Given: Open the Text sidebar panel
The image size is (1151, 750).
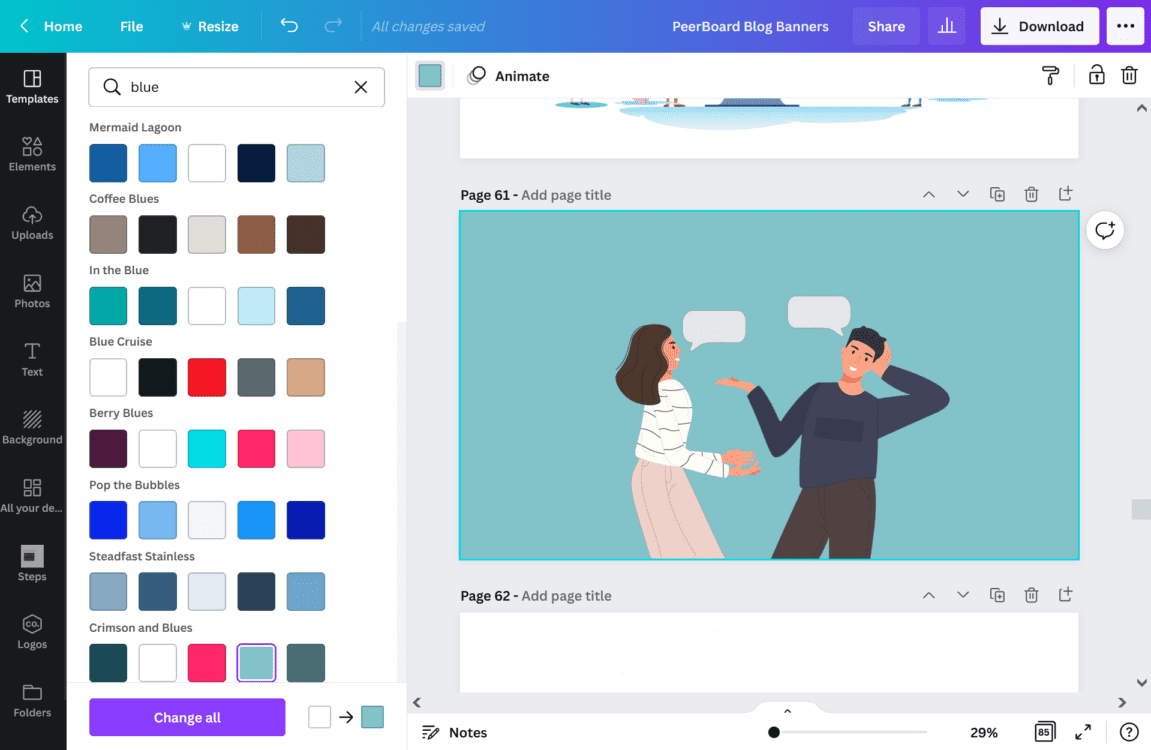Looking at the screenshot, I should point(32,360).
